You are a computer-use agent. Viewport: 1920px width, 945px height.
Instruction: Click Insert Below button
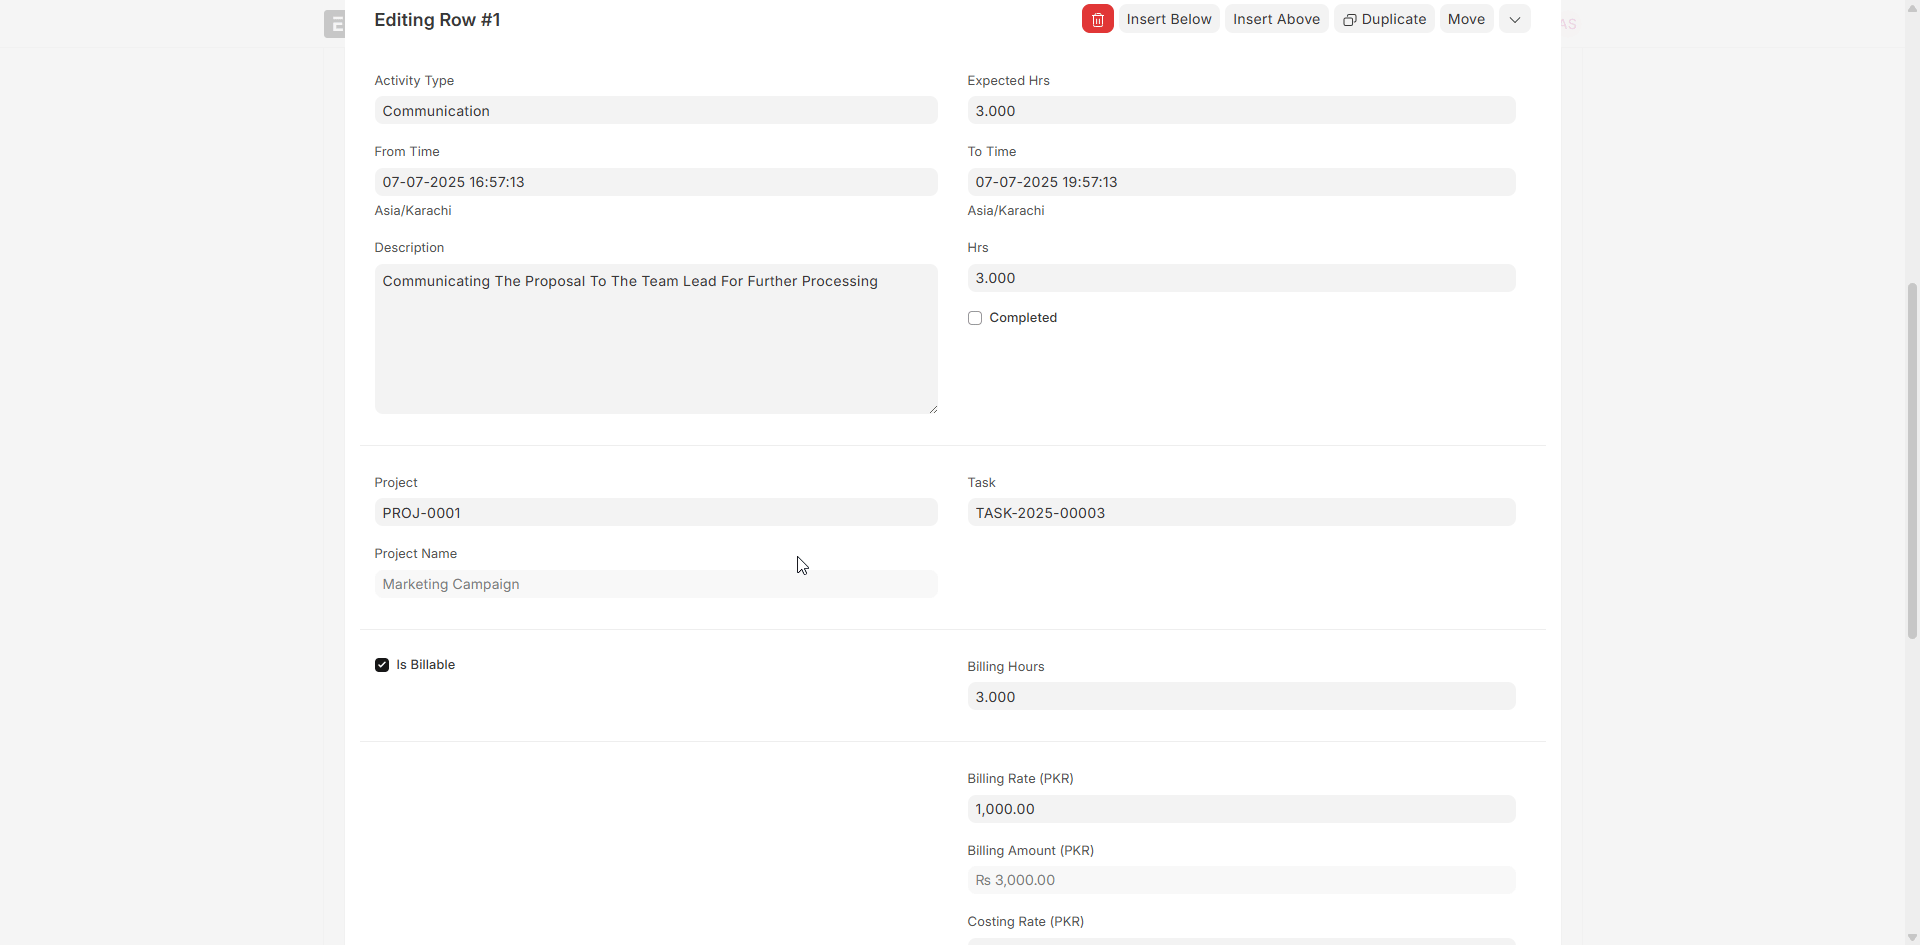1168,19
